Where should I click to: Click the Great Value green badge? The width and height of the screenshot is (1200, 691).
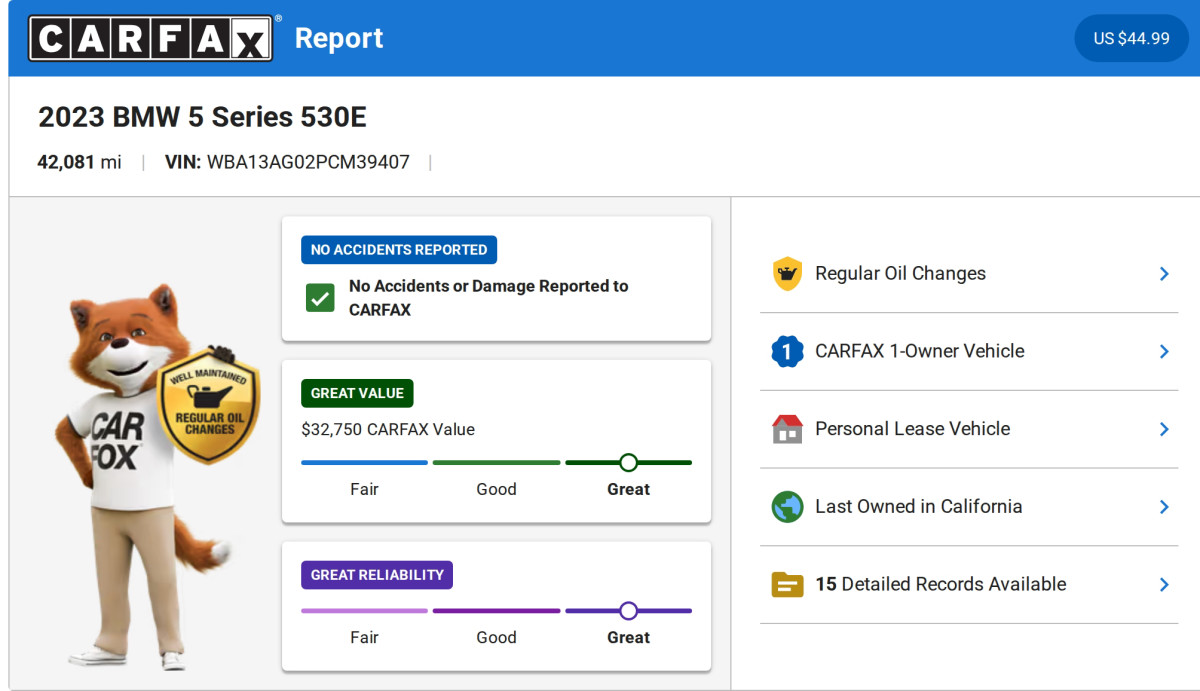(357, 393)
